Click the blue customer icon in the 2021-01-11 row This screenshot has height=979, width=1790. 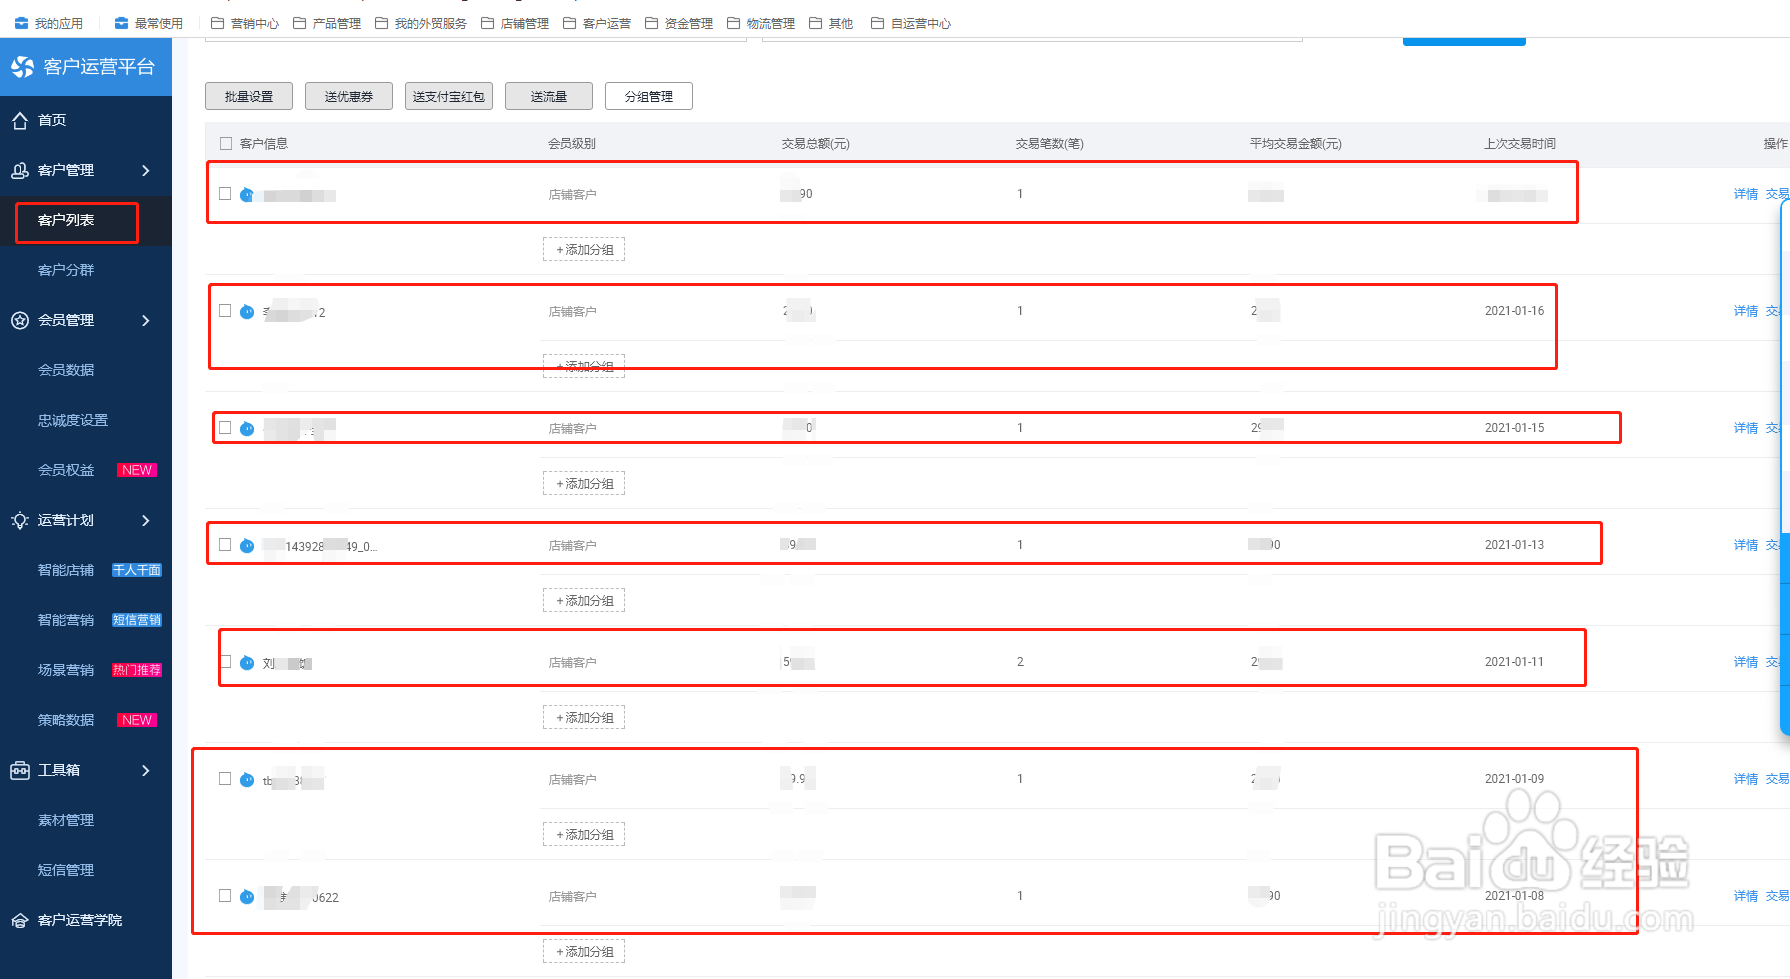(x=247, y=663)
